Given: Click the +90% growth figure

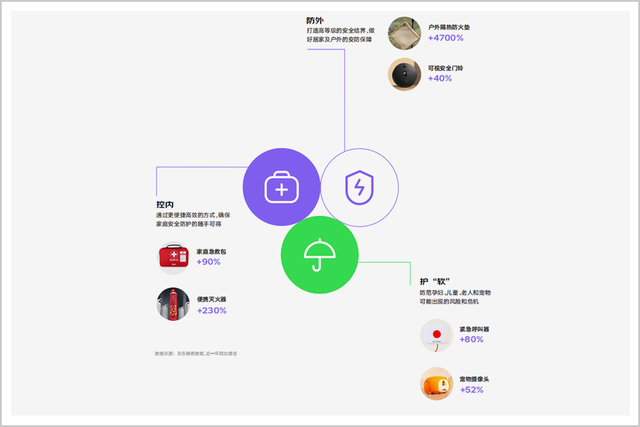Looking at the screenshot, I should (x=208, y=262).
